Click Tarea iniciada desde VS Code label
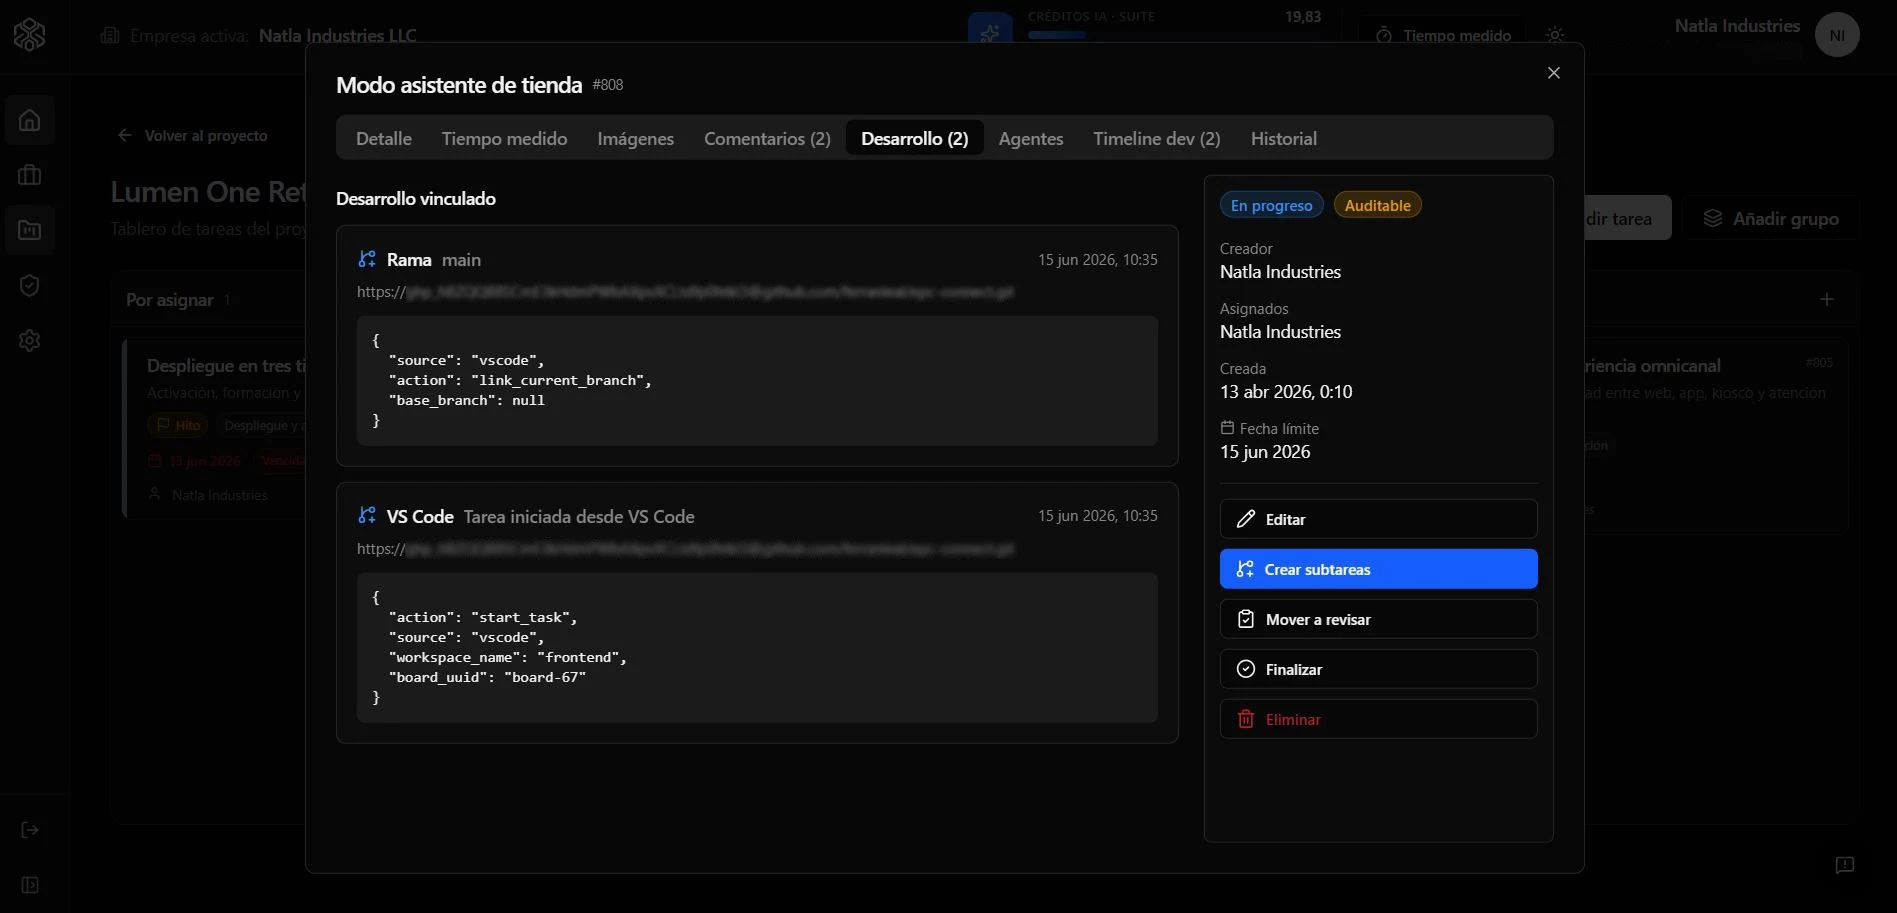The height and width of the screenshot is (913, 1897). pos(579,517)
